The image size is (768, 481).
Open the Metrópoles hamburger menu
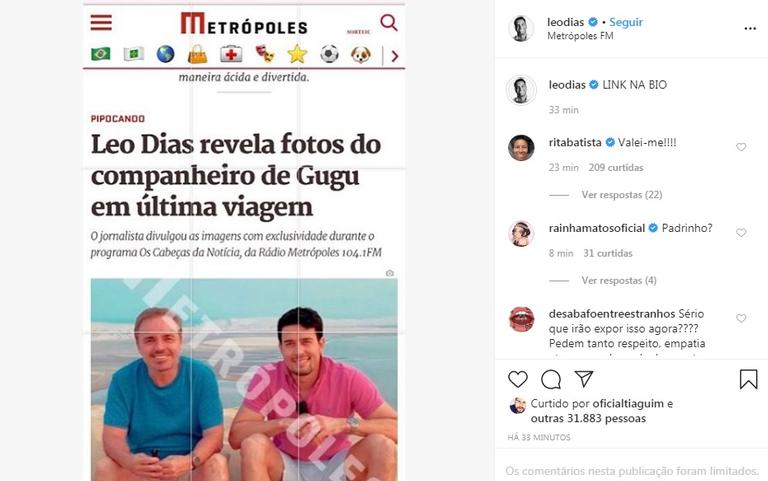(101, 23)
